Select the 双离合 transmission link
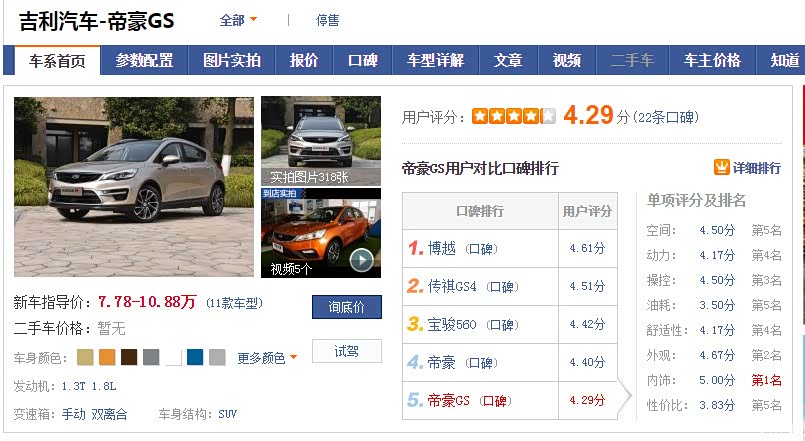 (109, 414)
